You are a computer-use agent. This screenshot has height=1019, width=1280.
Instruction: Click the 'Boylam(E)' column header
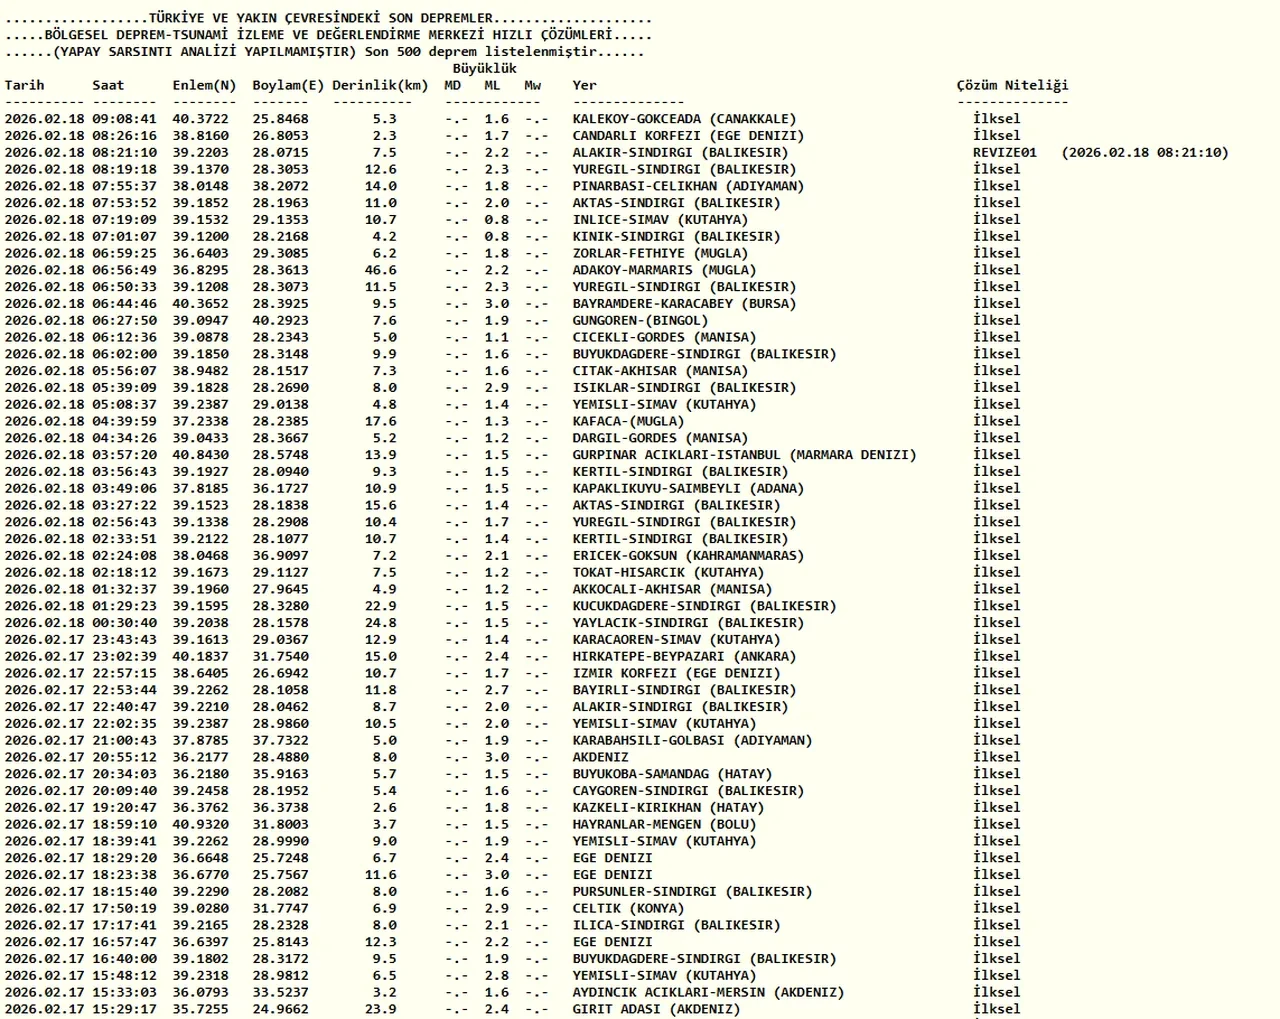(x=288, y=85)
